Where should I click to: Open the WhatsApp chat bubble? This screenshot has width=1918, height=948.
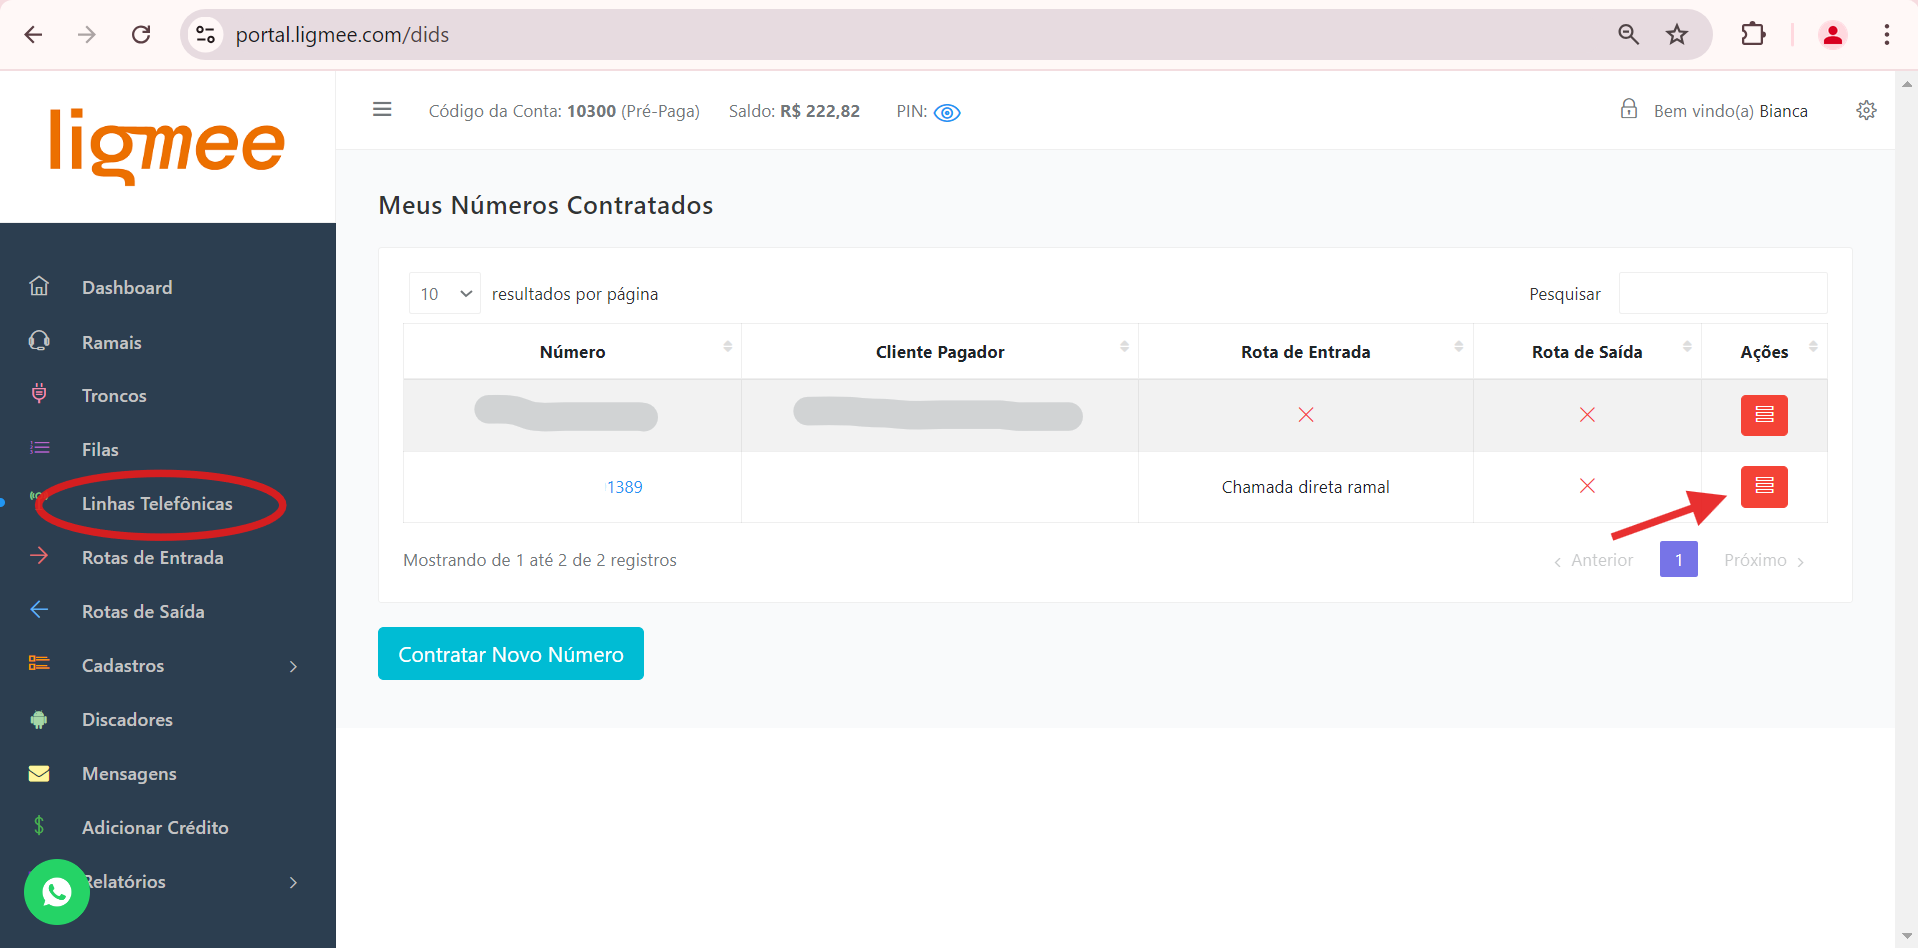click(57, 891)
